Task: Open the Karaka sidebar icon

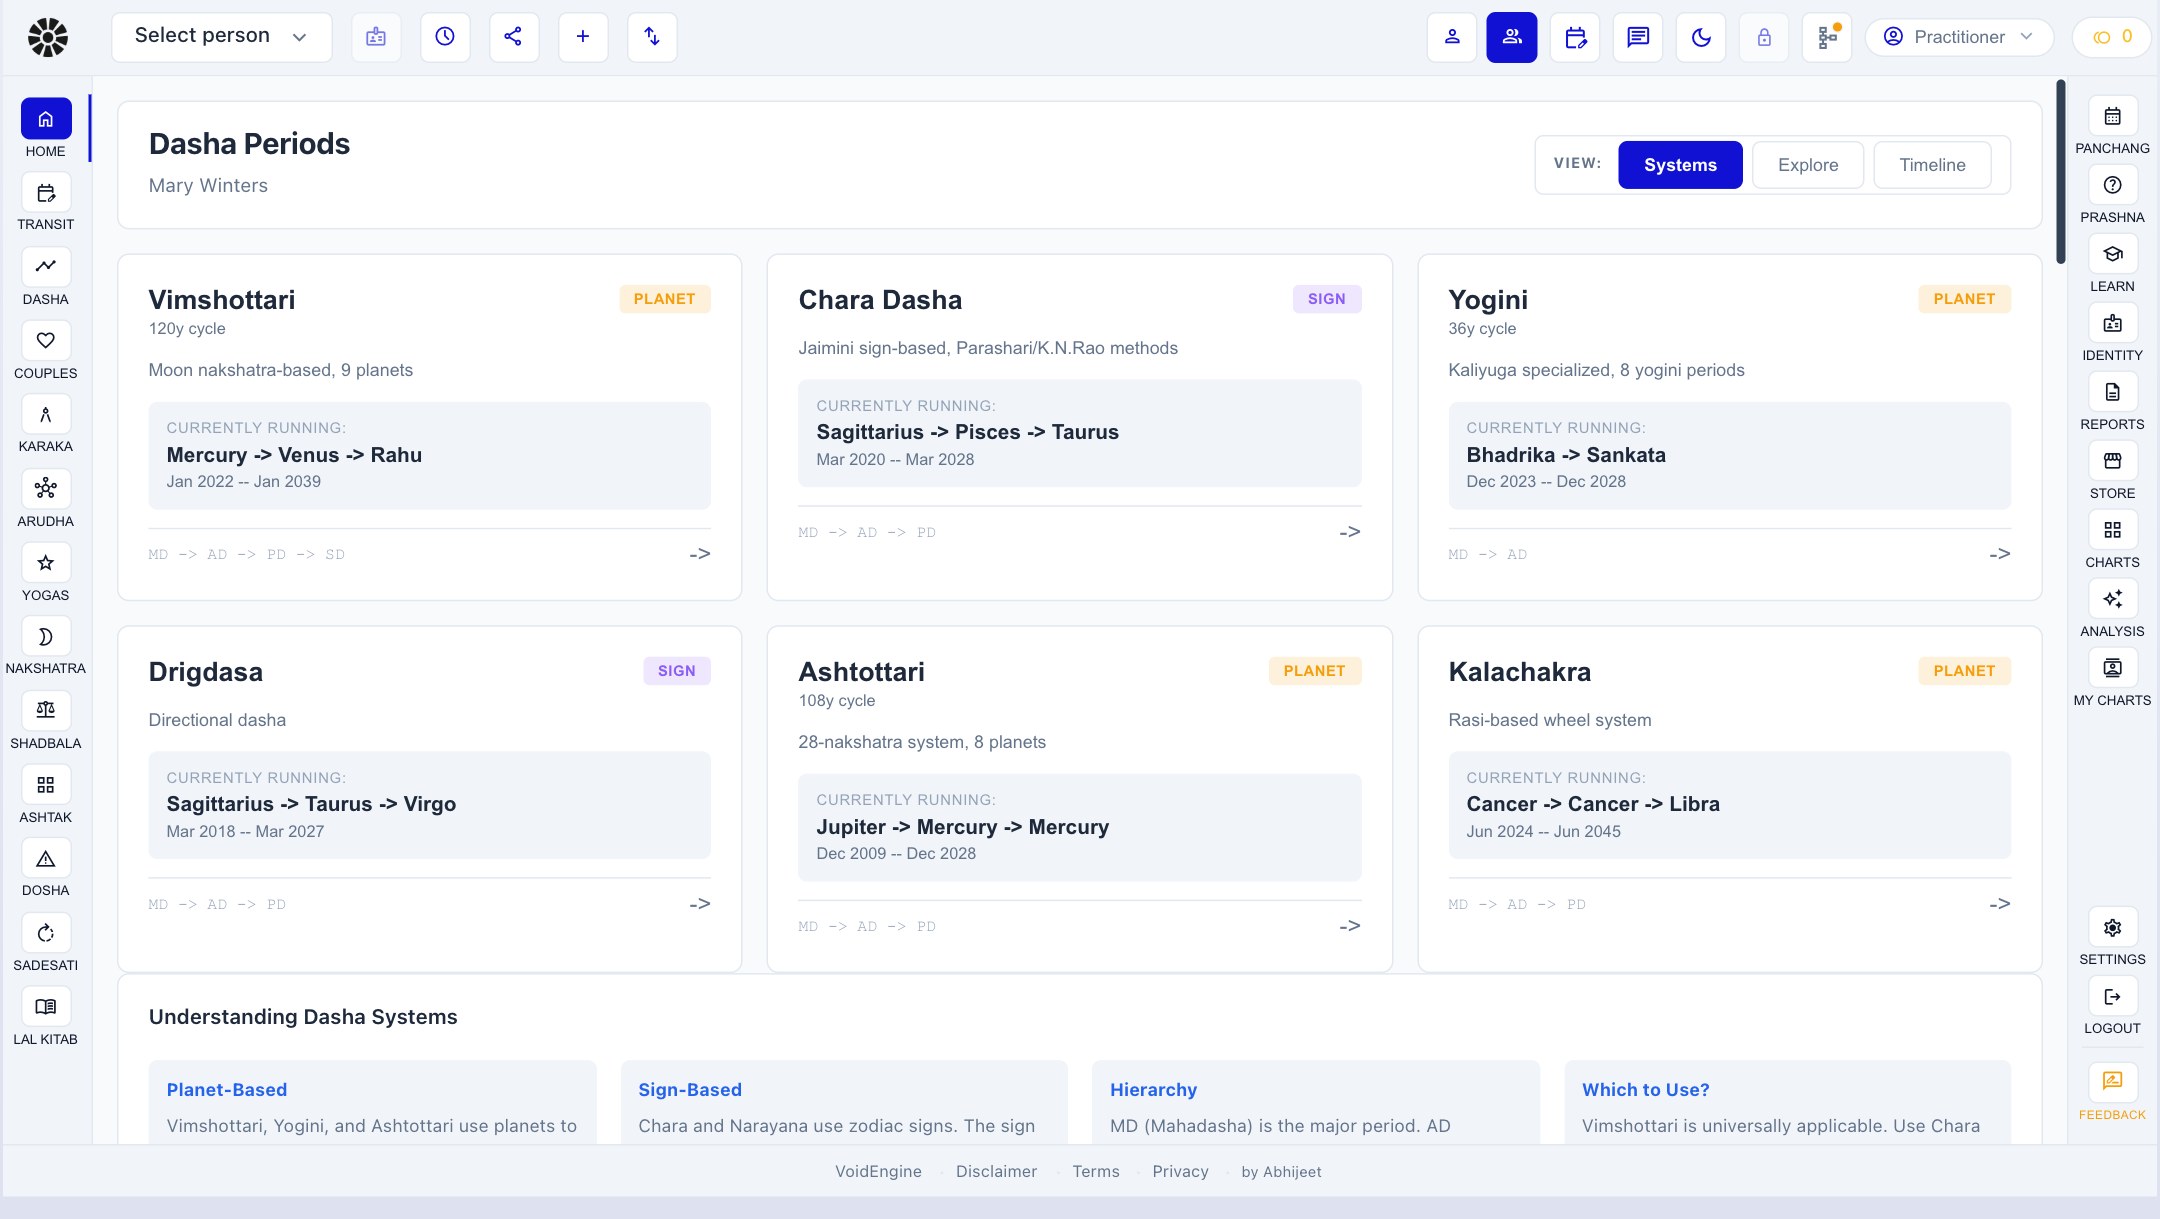Action: point(46,415)
